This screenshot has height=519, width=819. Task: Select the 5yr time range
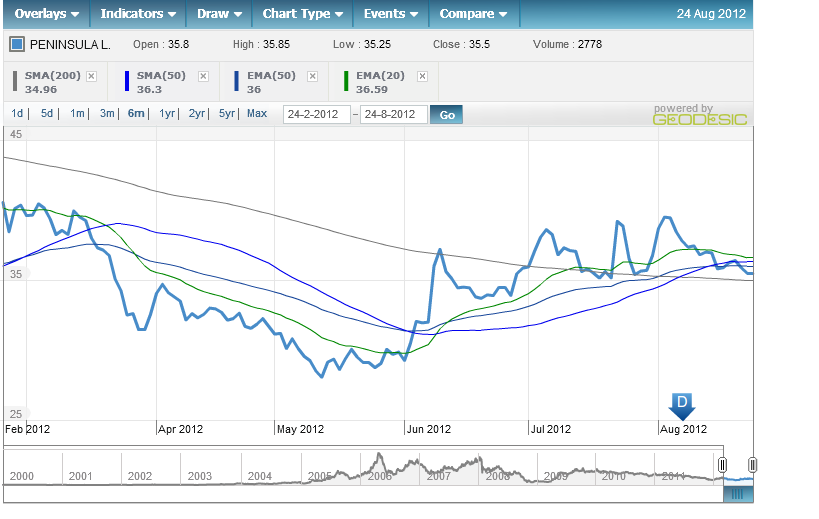coord(227,113)
